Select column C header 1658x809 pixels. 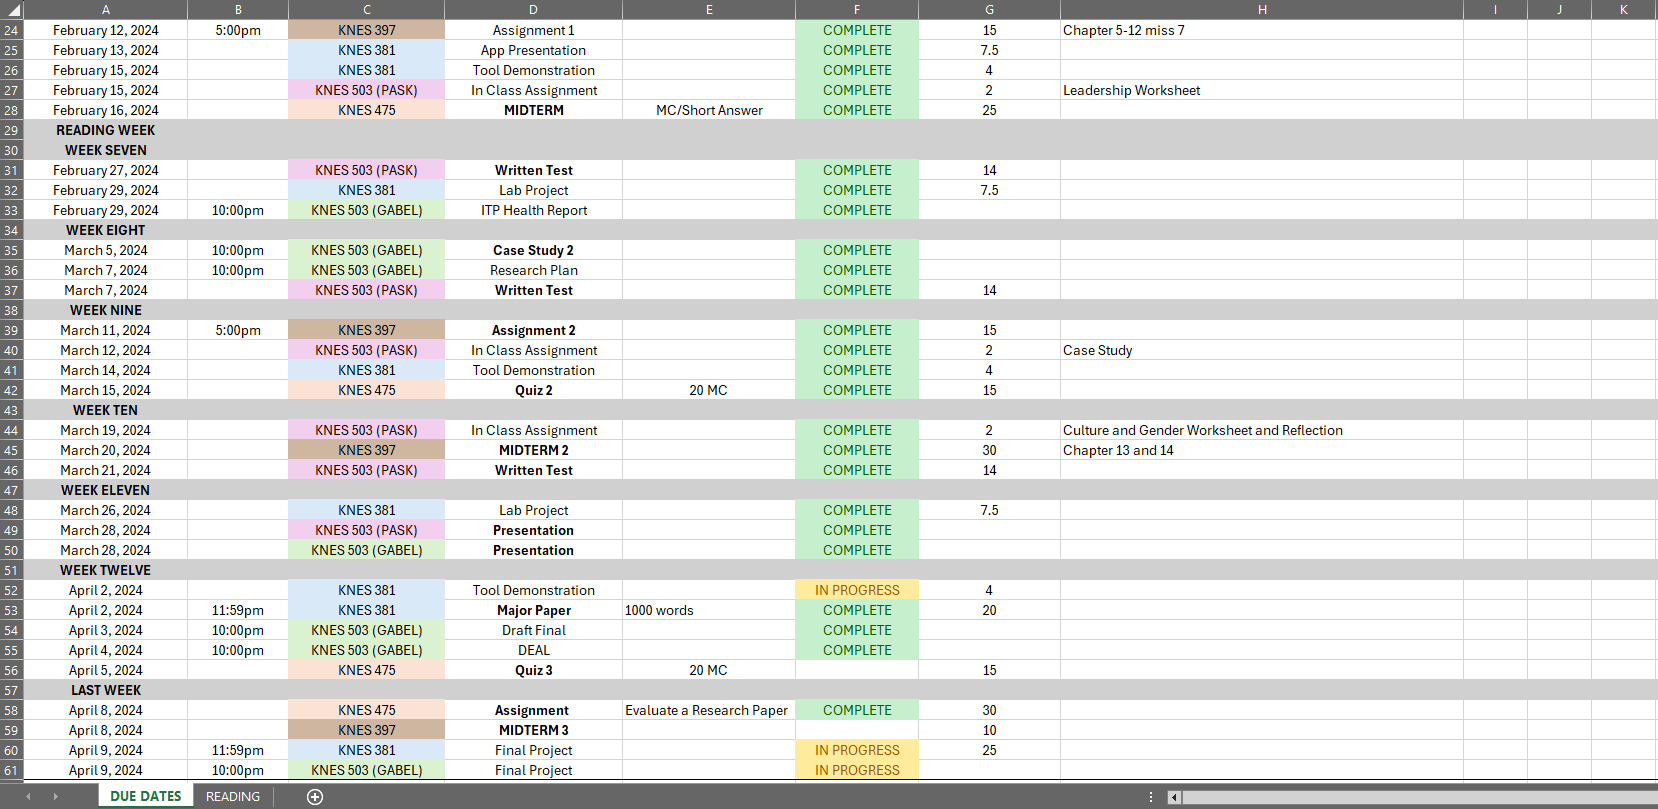pyautogui.click(x=366, y=9)
